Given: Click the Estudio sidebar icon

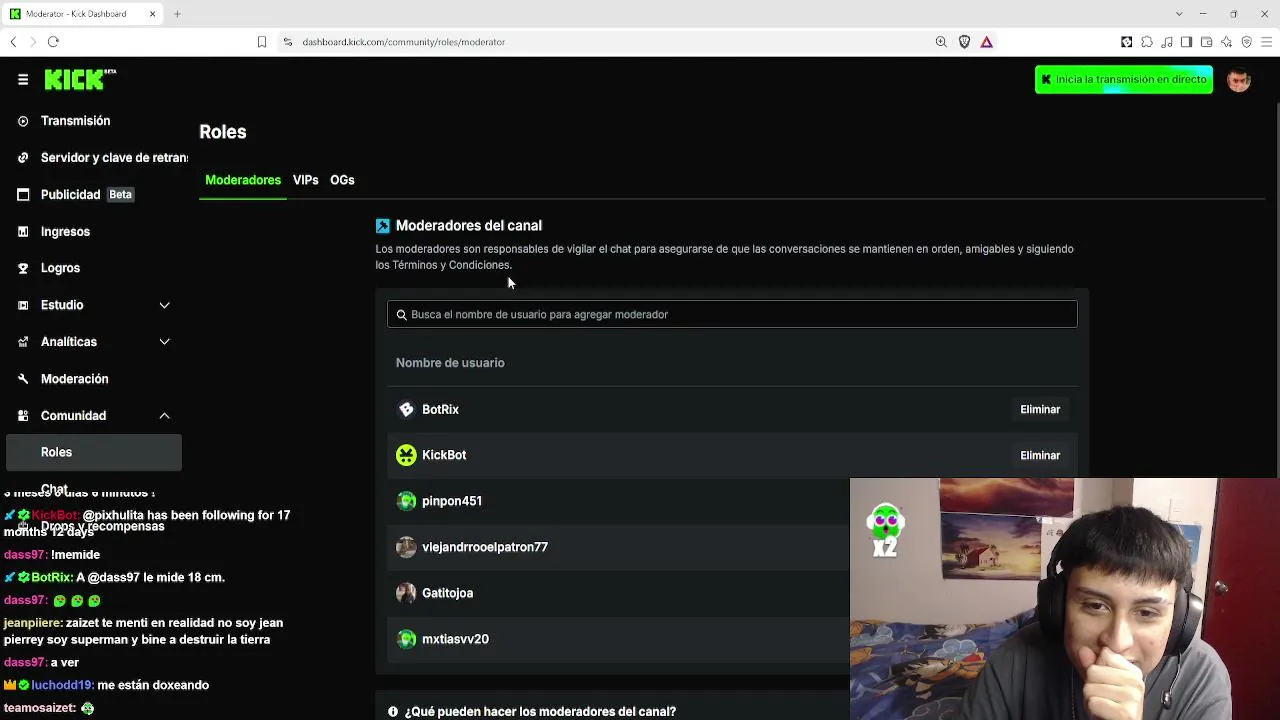Looking at the screenshot, I should coord(23,305).
